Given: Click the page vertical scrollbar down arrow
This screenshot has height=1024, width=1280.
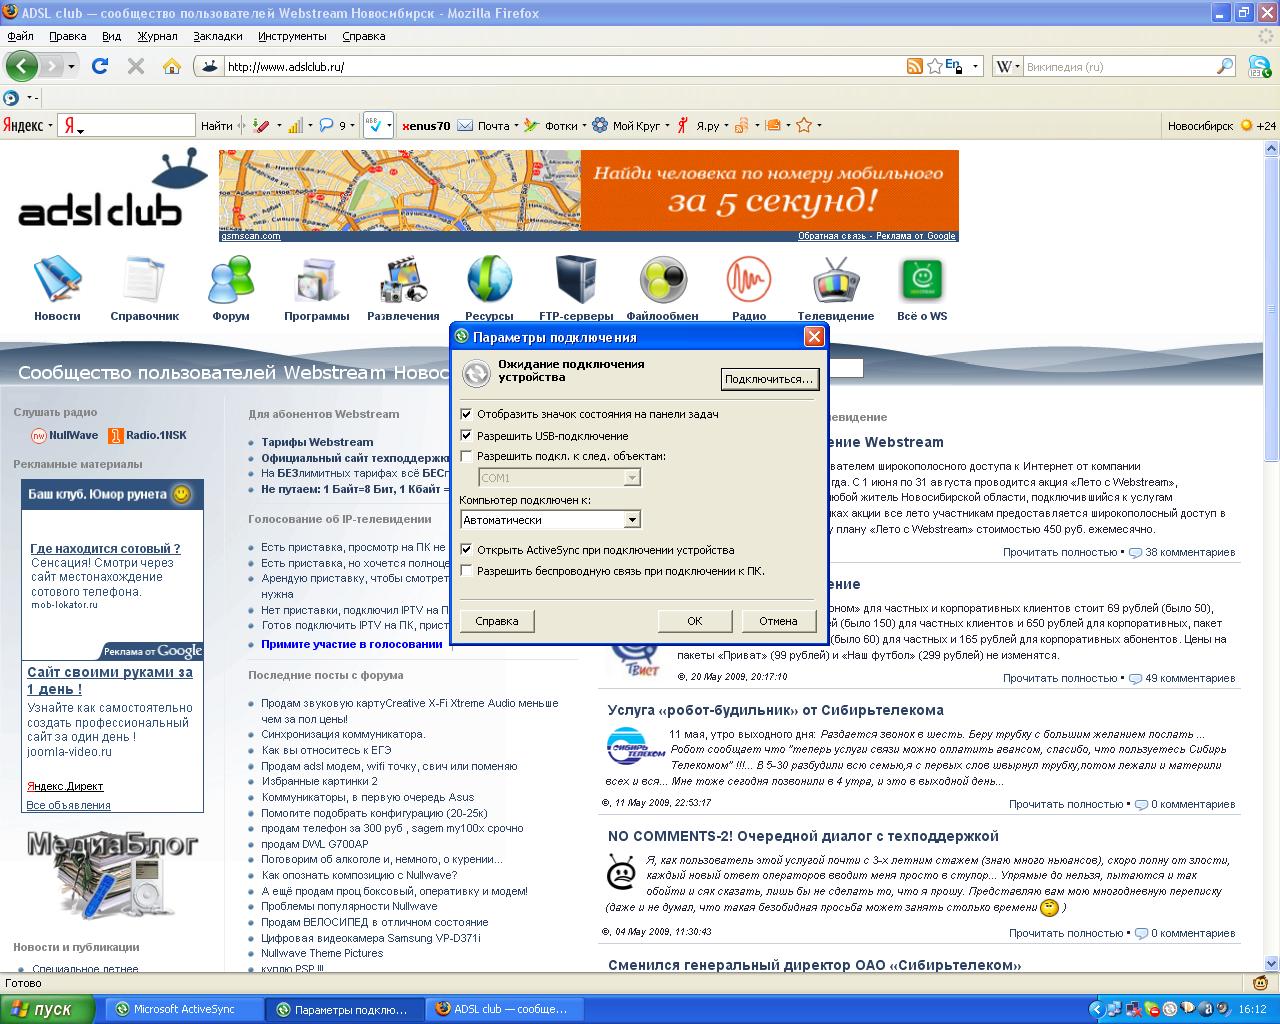Looking at the screenshot, I should coord(1271,966).
